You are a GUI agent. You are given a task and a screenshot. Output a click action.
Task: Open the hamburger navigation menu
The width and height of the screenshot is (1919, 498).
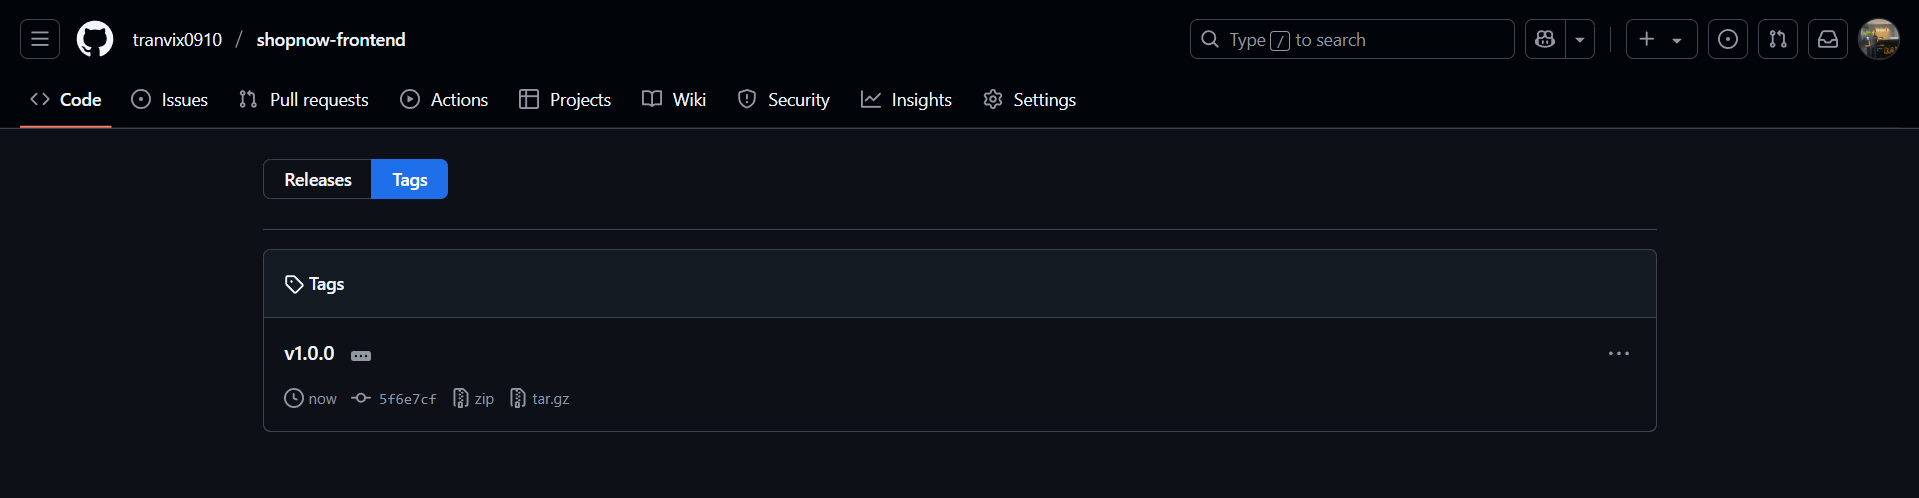point(40,39)
